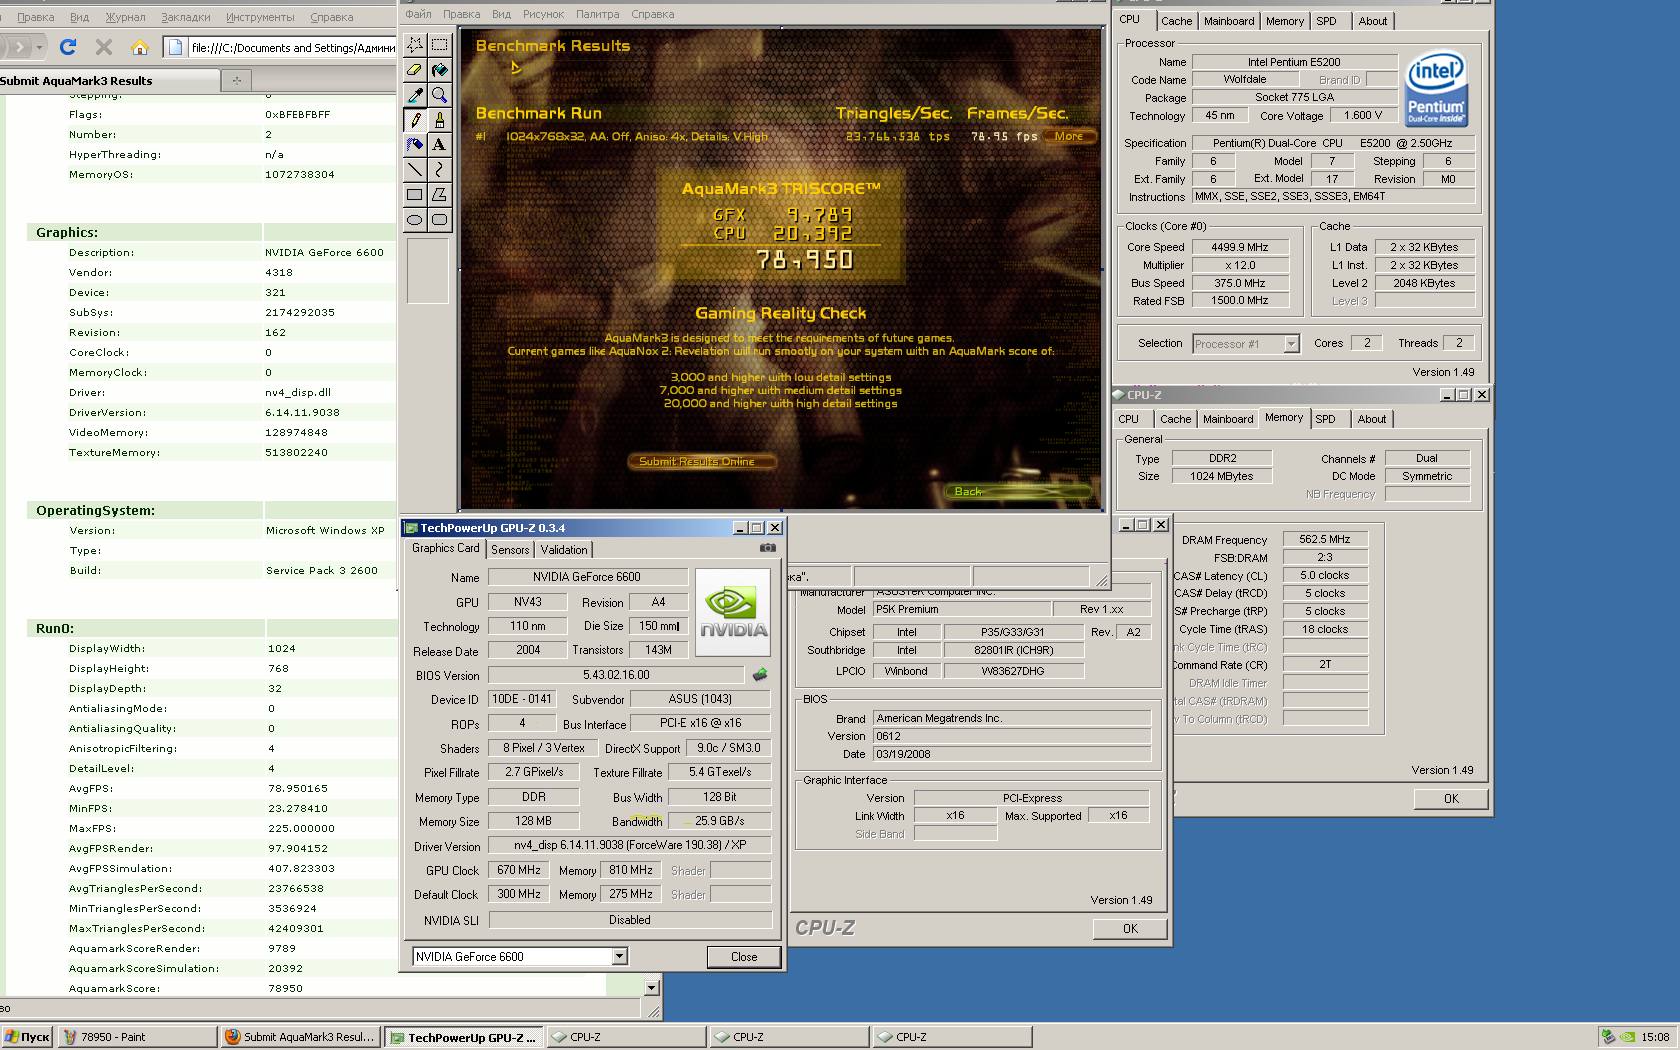Screen dimensions: 1680x1050
Task: Open the CPU-Z Processor #1 selection dropdown
Action: (1291, 344)
